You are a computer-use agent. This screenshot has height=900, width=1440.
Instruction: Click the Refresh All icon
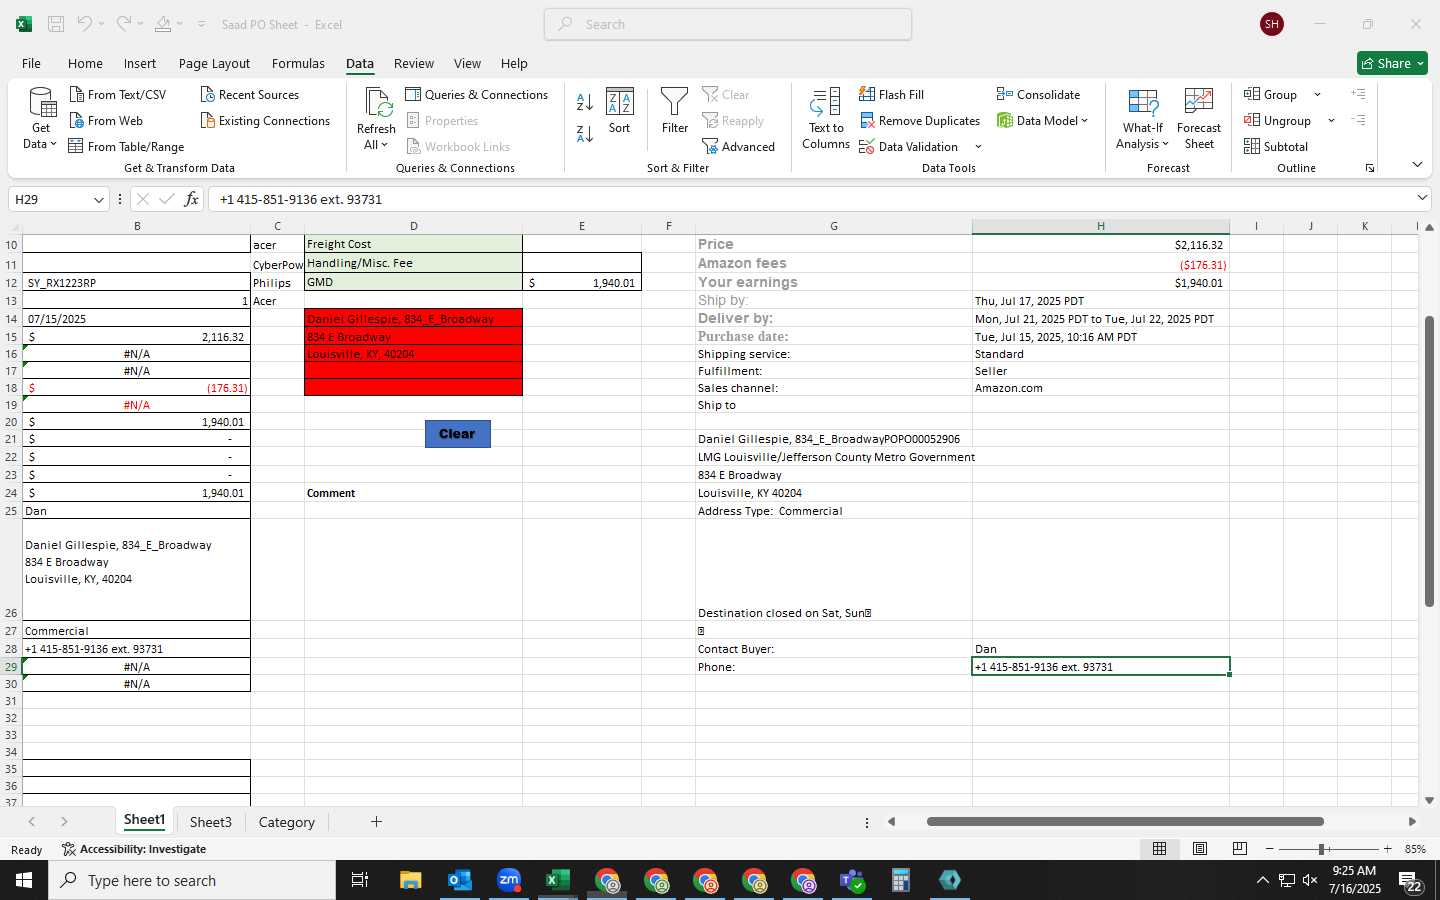tap(377, 102)
